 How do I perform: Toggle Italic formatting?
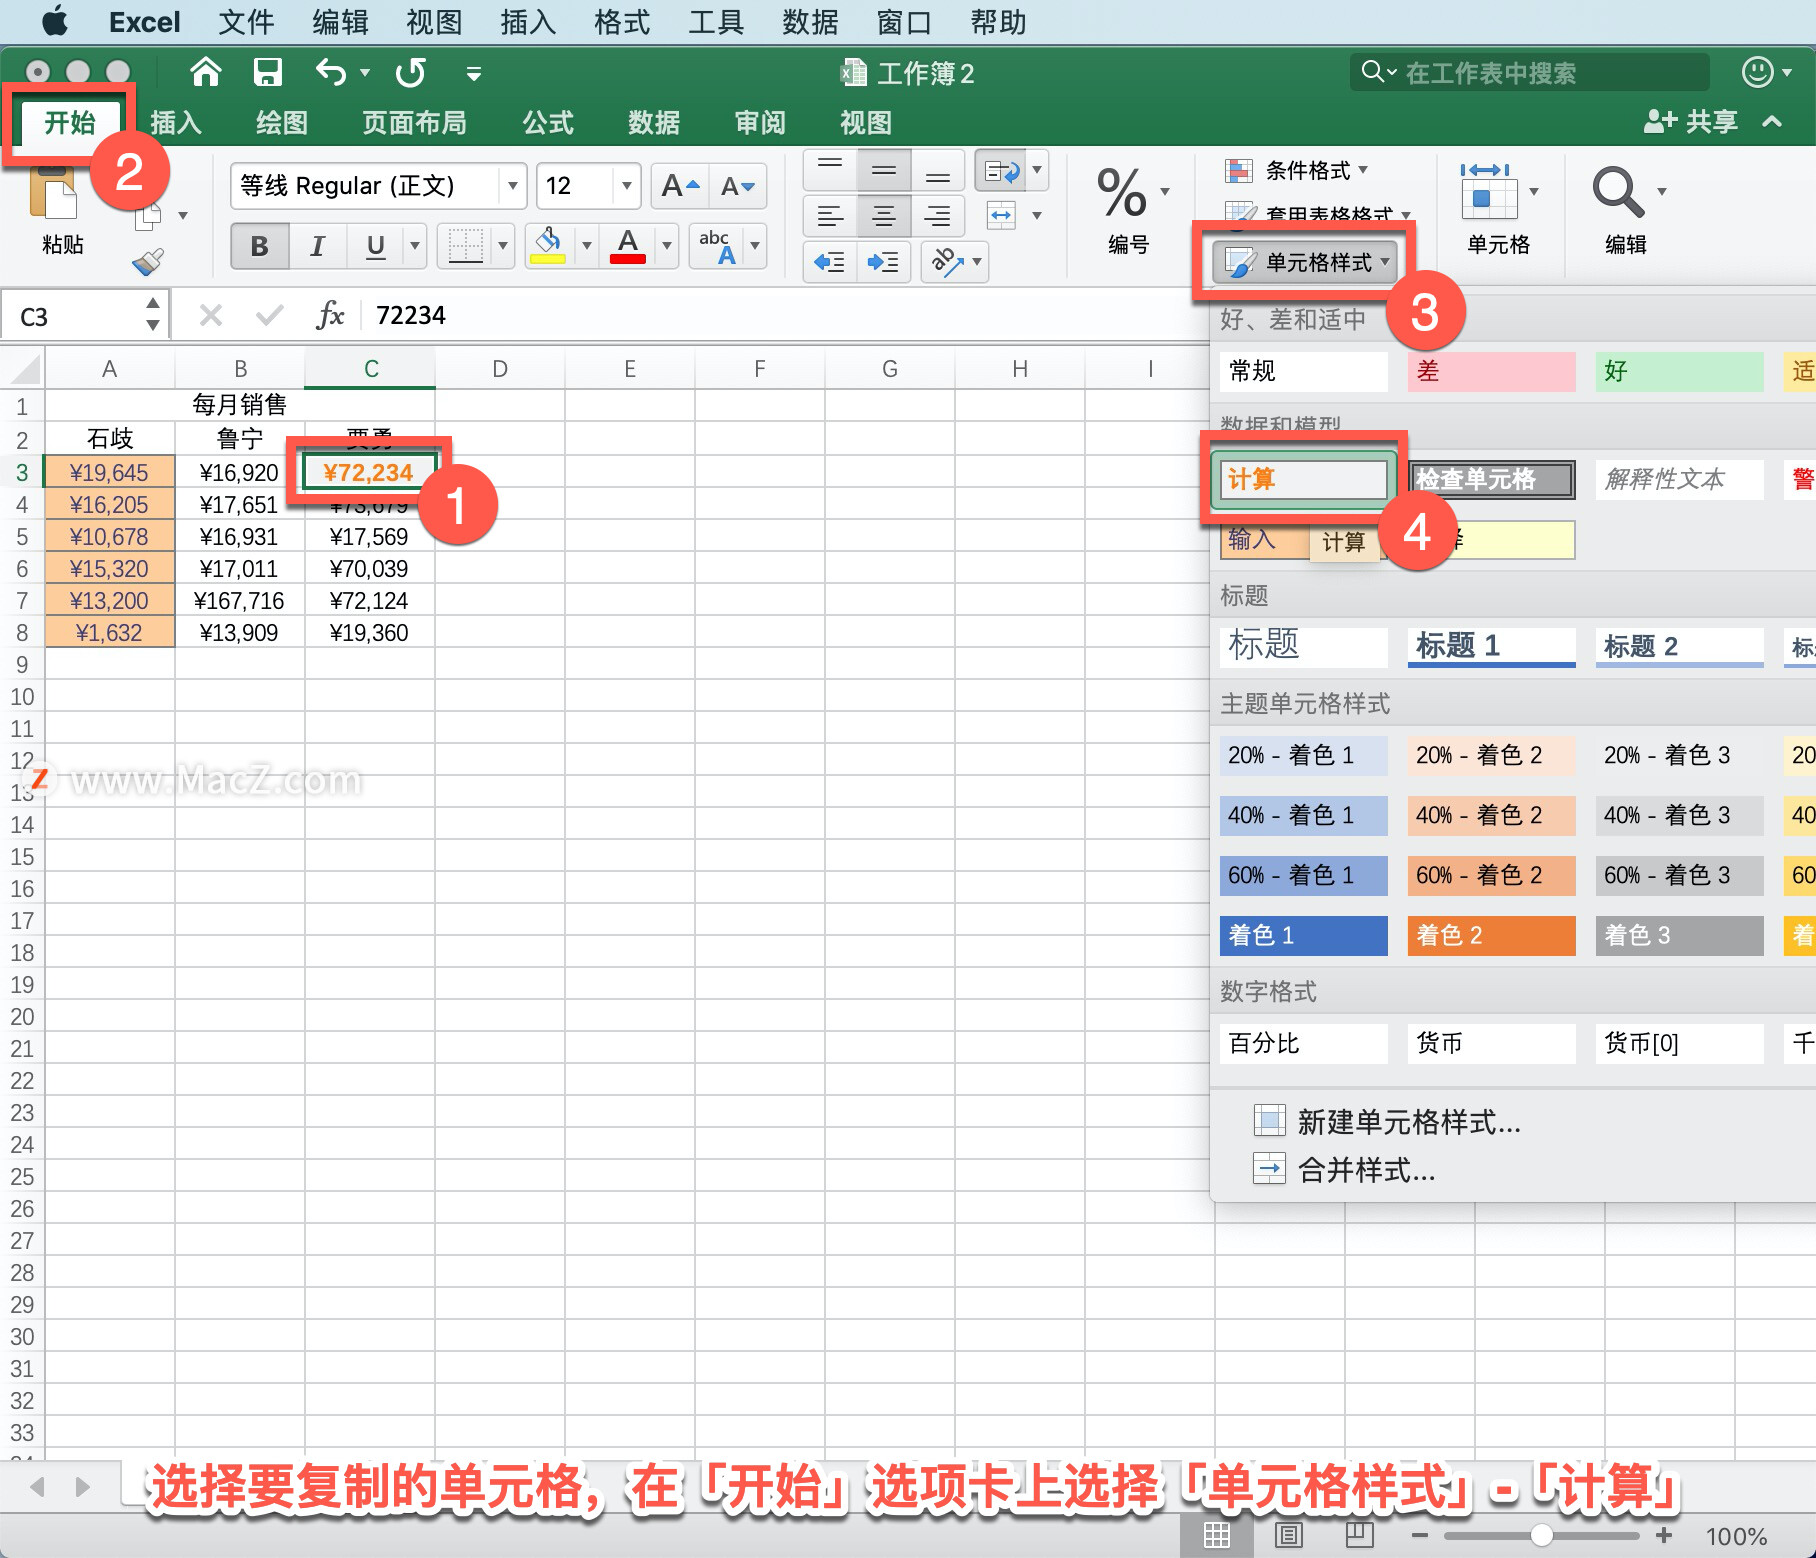click(x=317, y=246)
